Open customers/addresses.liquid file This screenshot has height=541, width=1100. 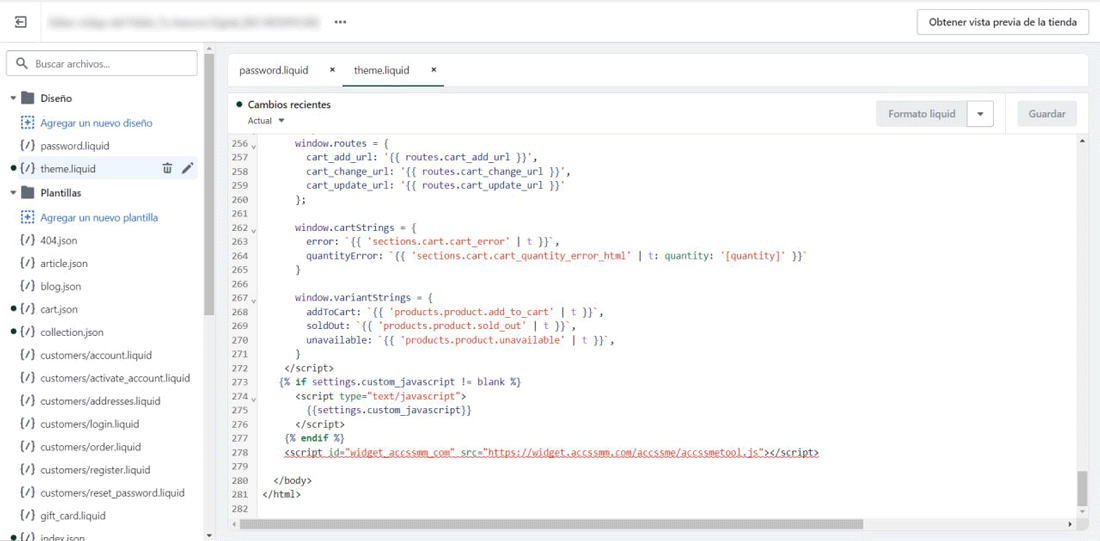pyautogui.click(x=100, y=401)
